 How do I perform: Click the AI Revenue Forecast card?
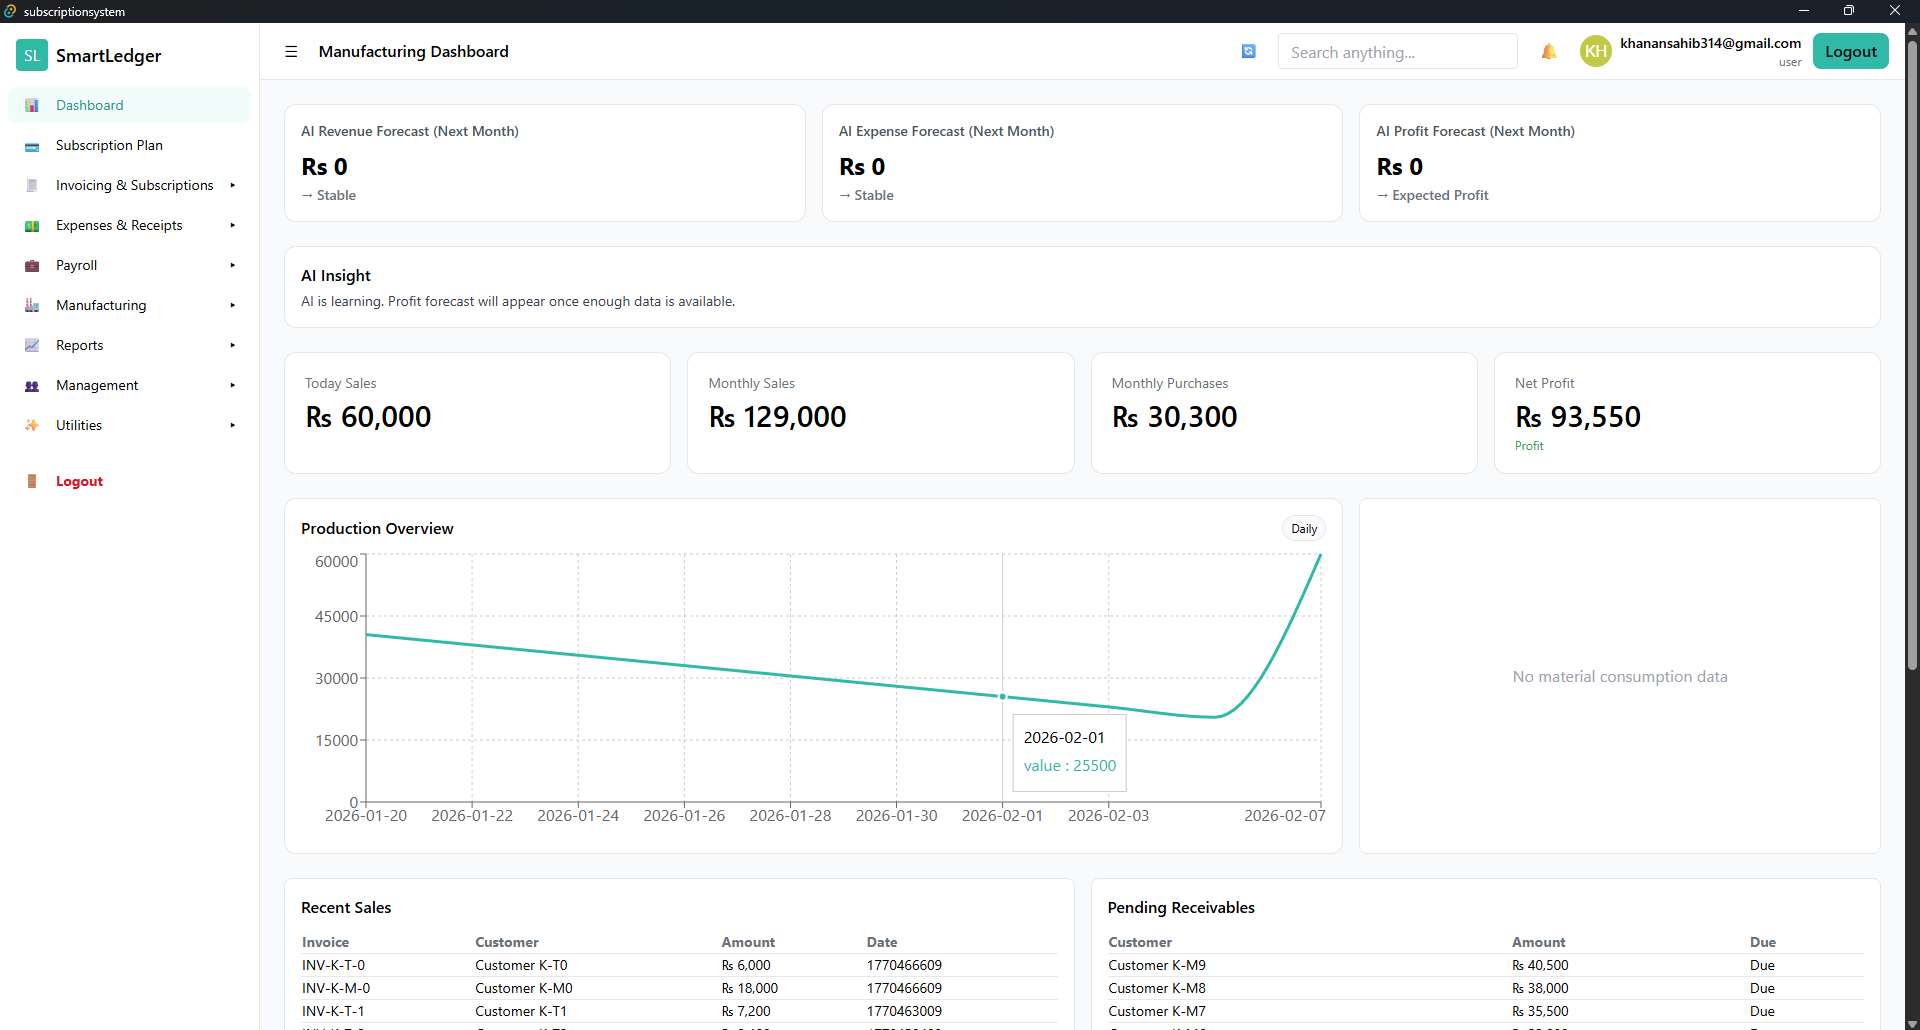tap(545, 163)
